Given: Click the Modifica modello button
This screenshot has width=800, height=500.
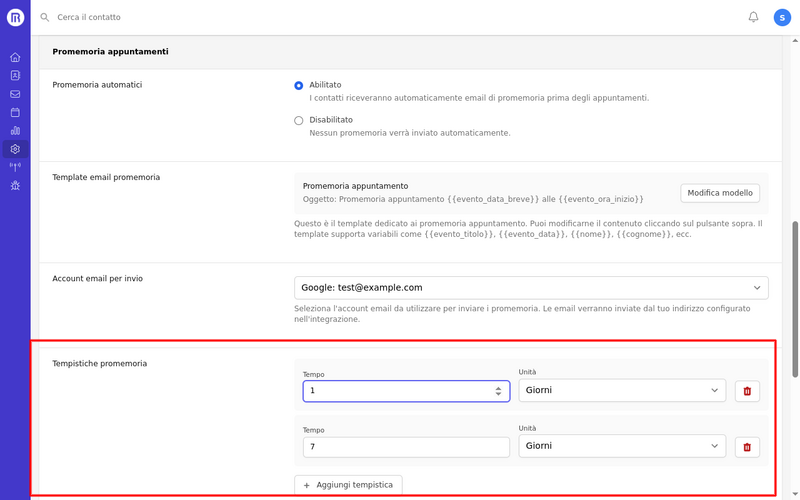Looking at the screenshot, I should [x=719, y=193].
